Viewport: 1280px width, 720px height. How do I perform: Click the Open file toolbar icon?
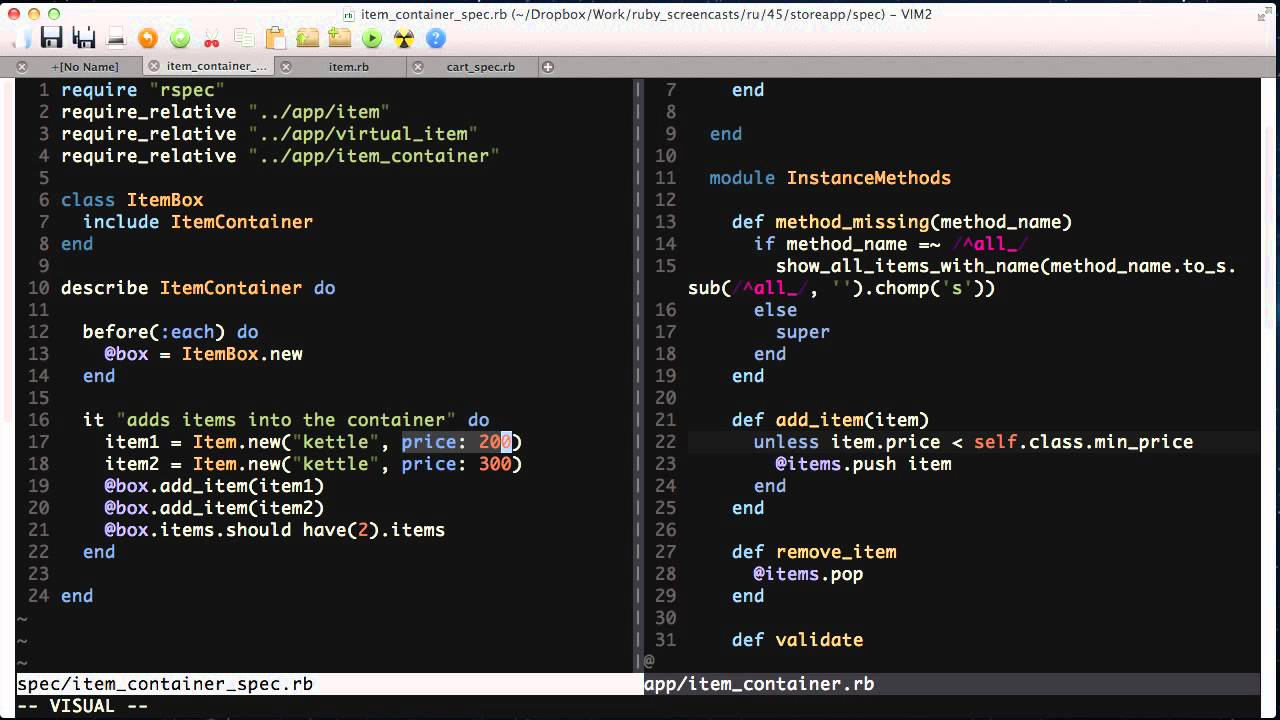[x=22, y=38]
